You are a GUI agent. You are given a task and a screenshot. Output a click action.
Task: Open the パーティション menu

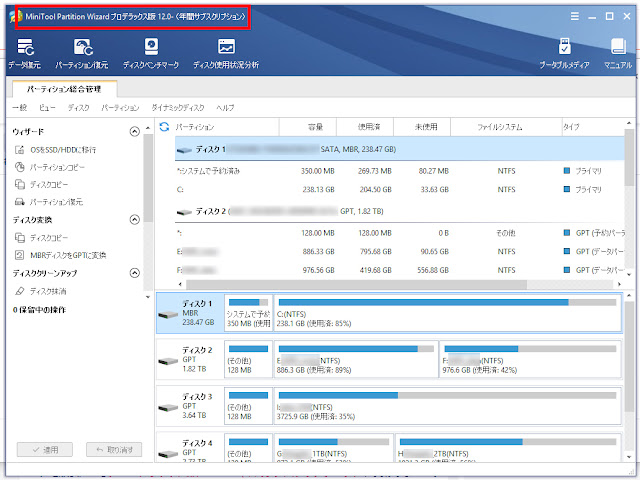pyautogui.click(x=120, y=108)
